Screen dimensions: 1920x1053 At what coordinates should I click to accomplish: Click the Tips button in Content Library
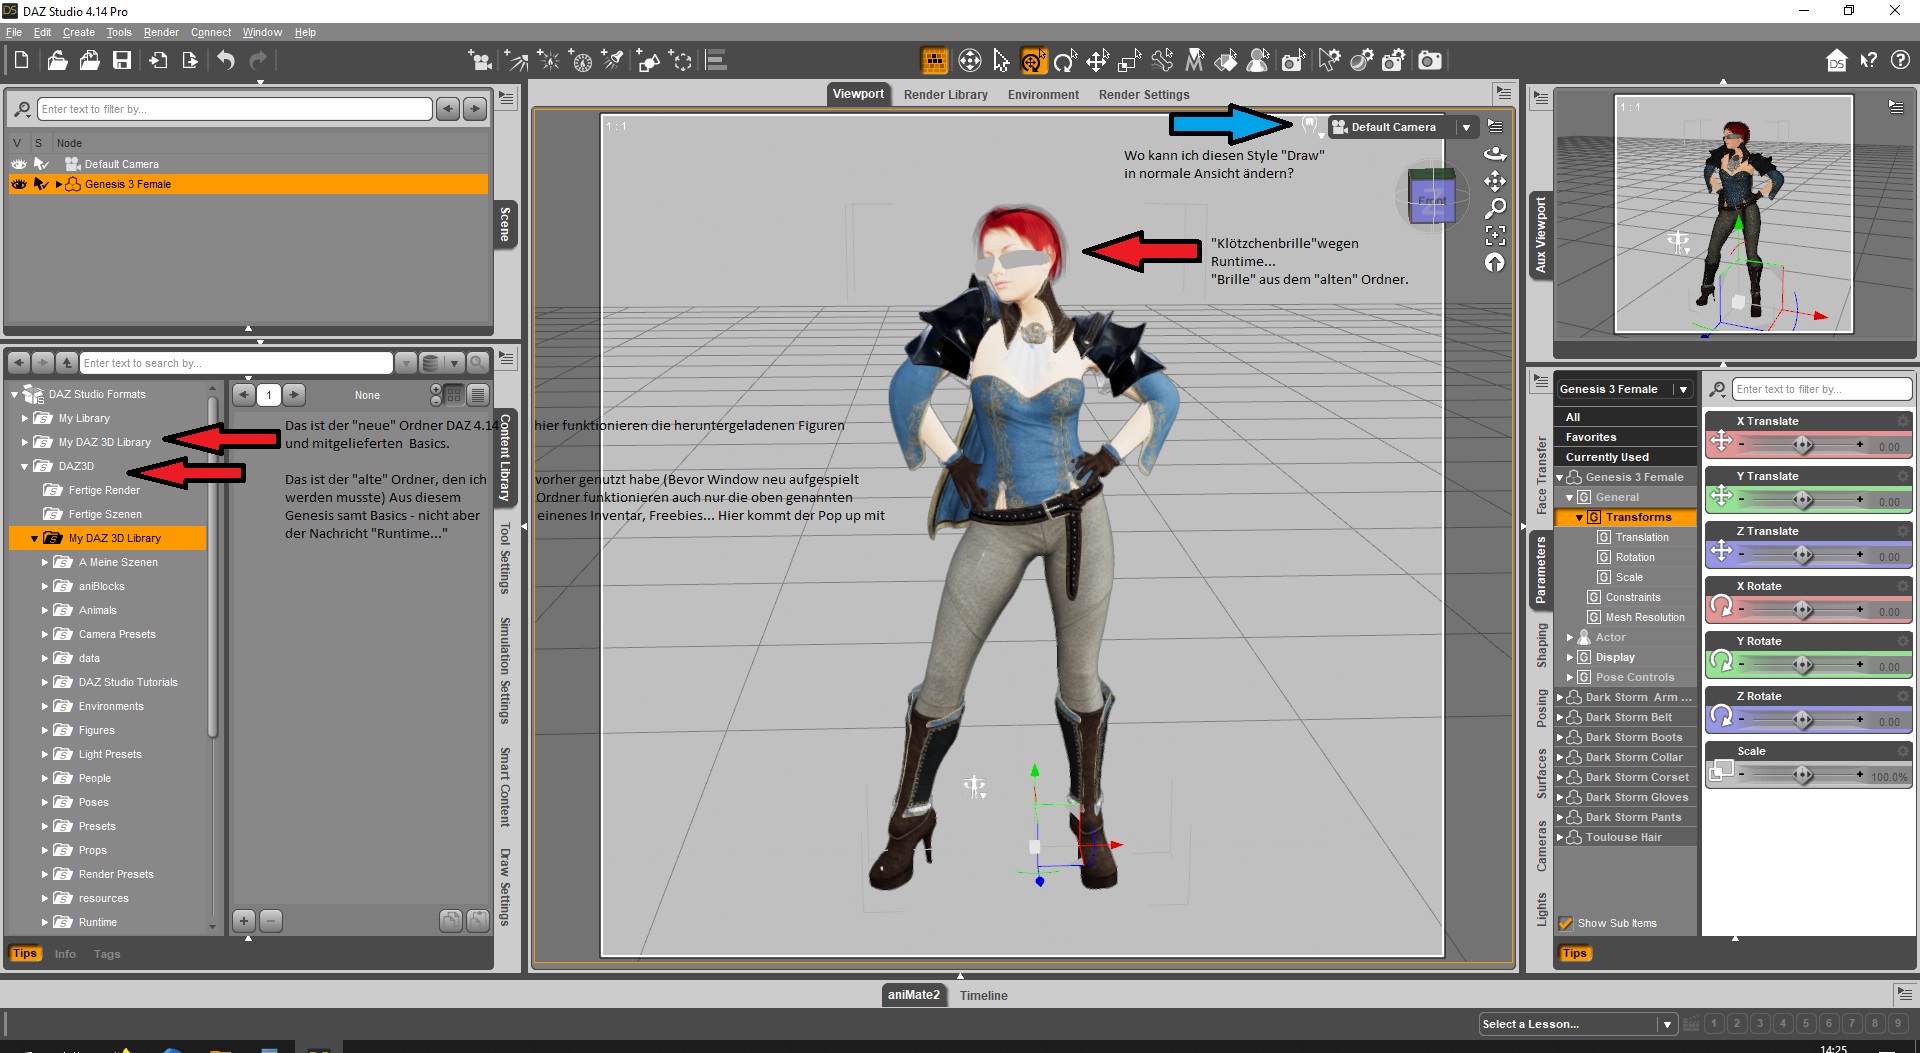[x=25, y=954]
